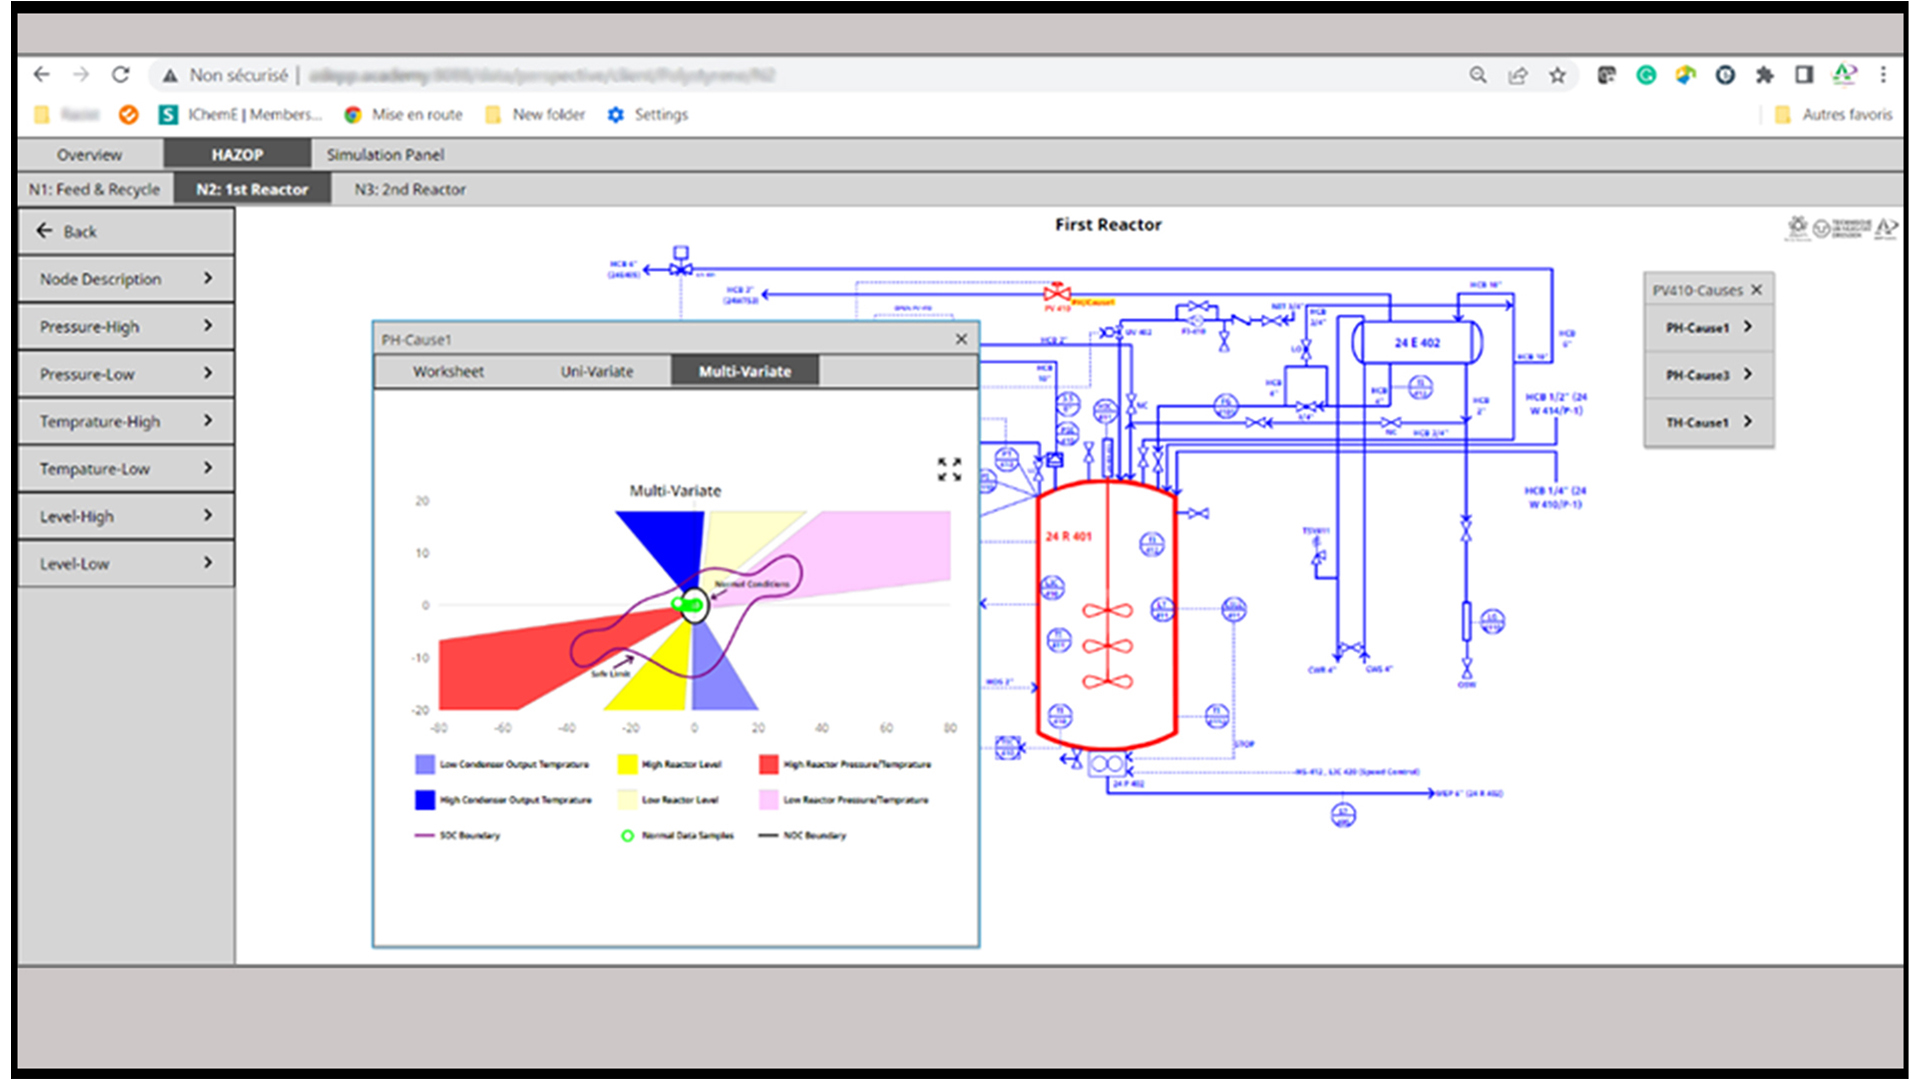The height and width of the screenshot is (1080, 1920).
Task: Open the Grammarly extension icon
Action: (1646, 75)
